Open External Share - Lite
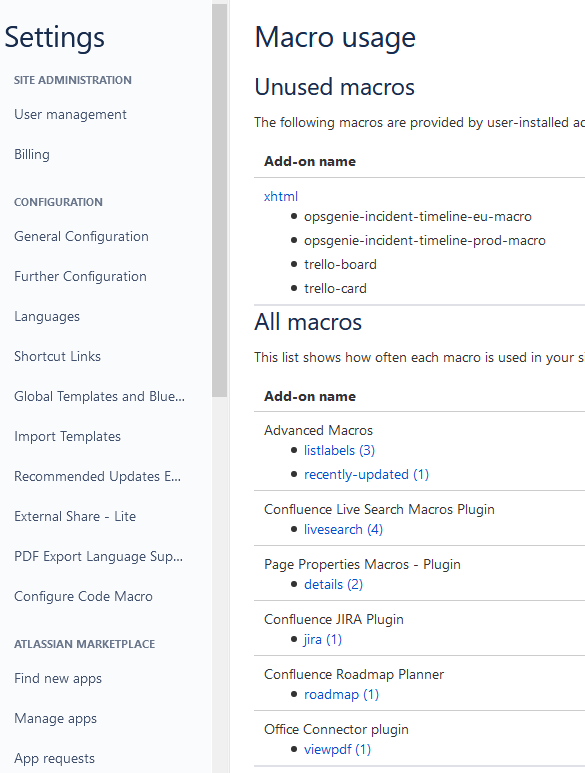This screenshot has width=585, height=773. tap(75, 516)
